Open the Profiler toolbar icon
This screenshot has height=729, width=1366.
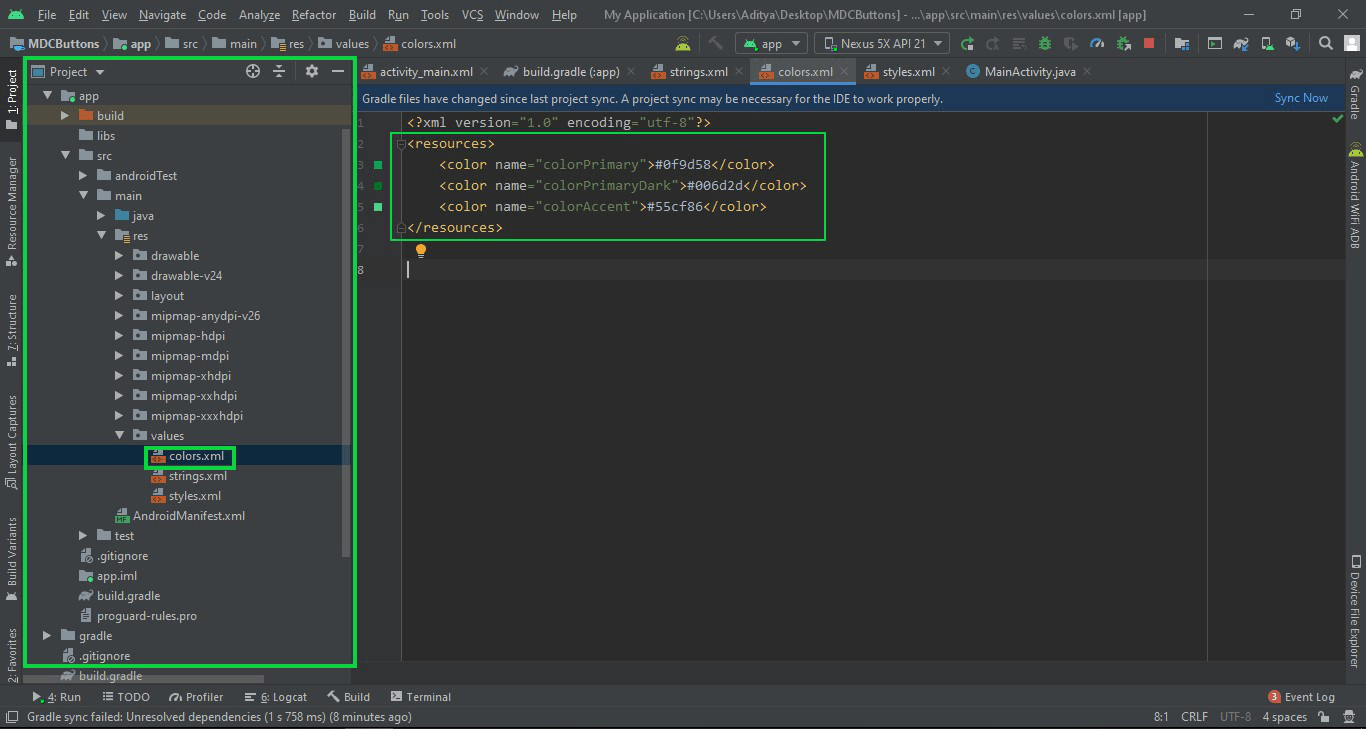pos(1096,43)
